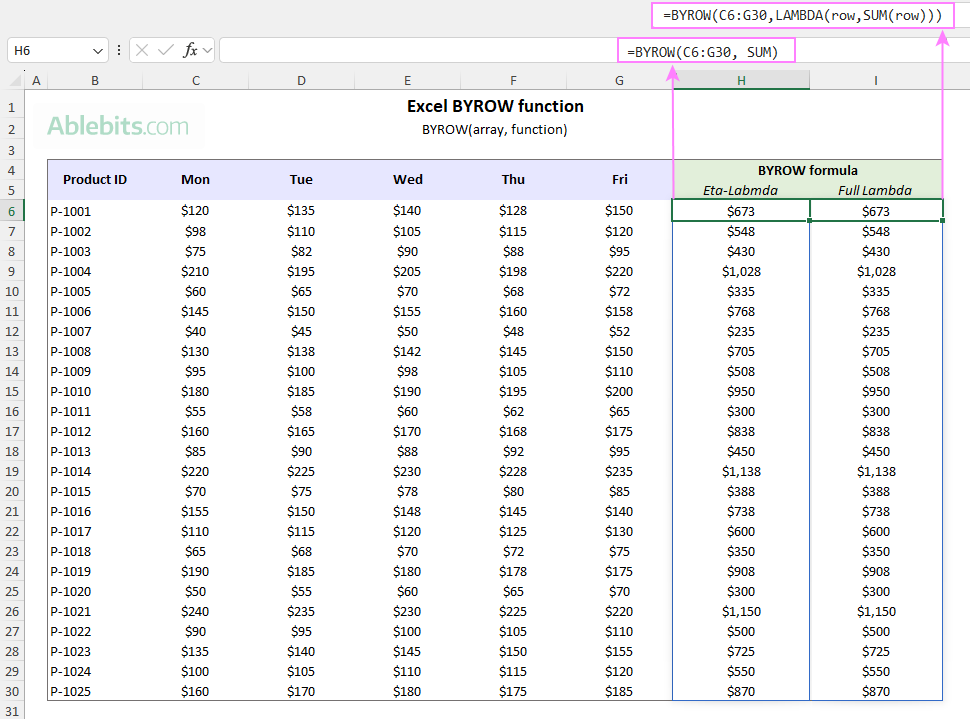This screenshot has width=970, height=719.
Task: Select row 6 header
Action: (x=12, y=211)
